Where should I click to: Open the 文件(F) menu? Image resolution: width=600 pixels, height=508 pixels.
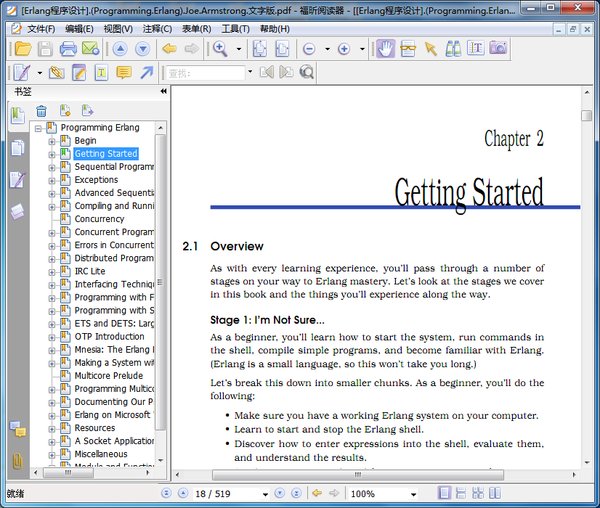(x=41, y=29)
